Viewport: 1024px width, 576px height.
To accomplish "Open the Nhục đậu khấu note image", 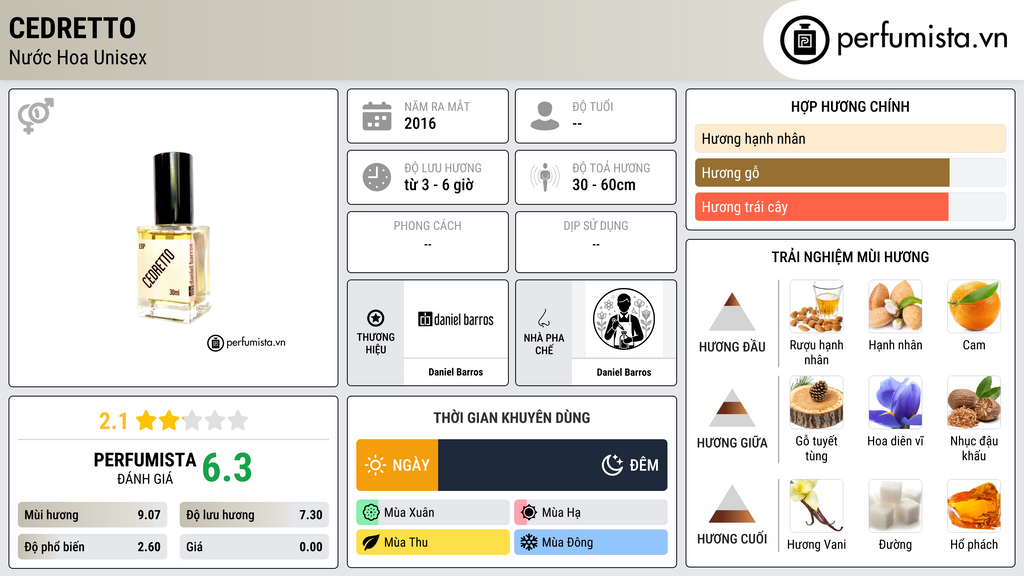I will click(974, 402).
